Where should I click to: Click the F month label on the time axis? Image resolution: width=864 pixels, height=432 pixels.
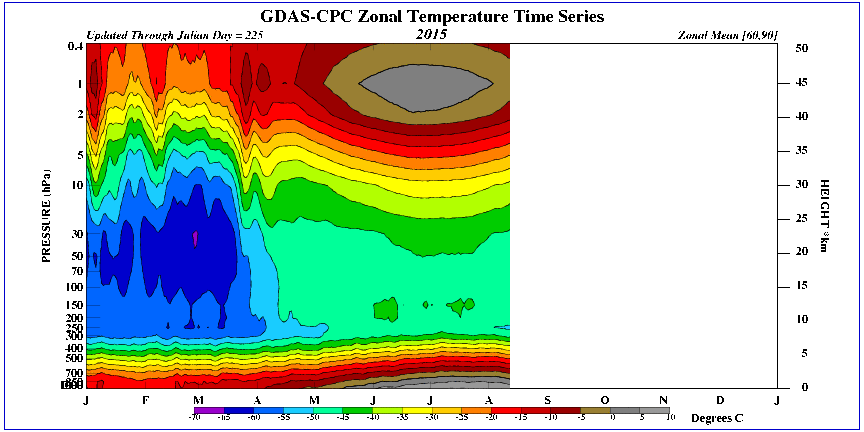[145, 399]
